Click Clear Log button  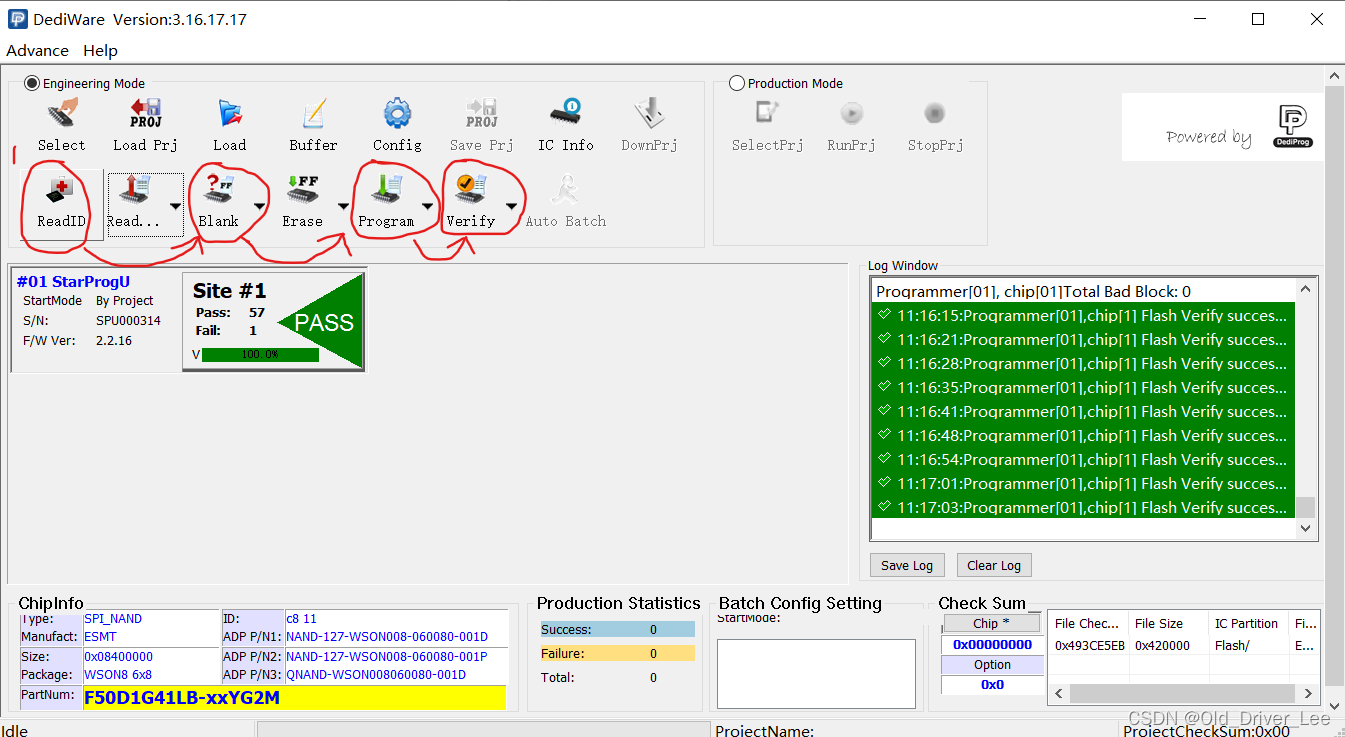pos(994,565)
